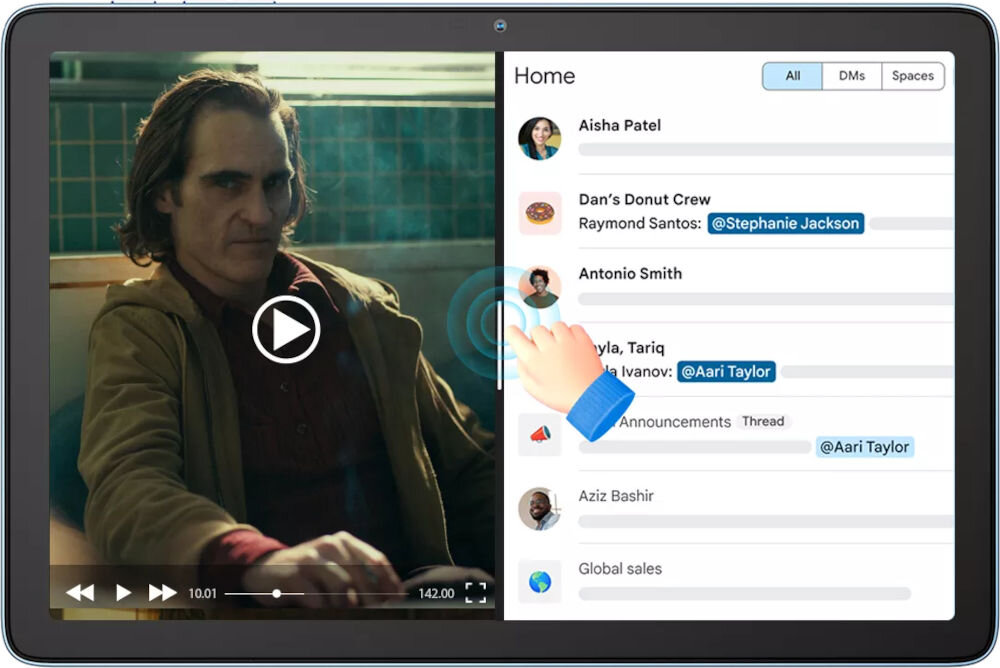Click the @Stephanie Jackson mention chip

click(x=785, y=223)
